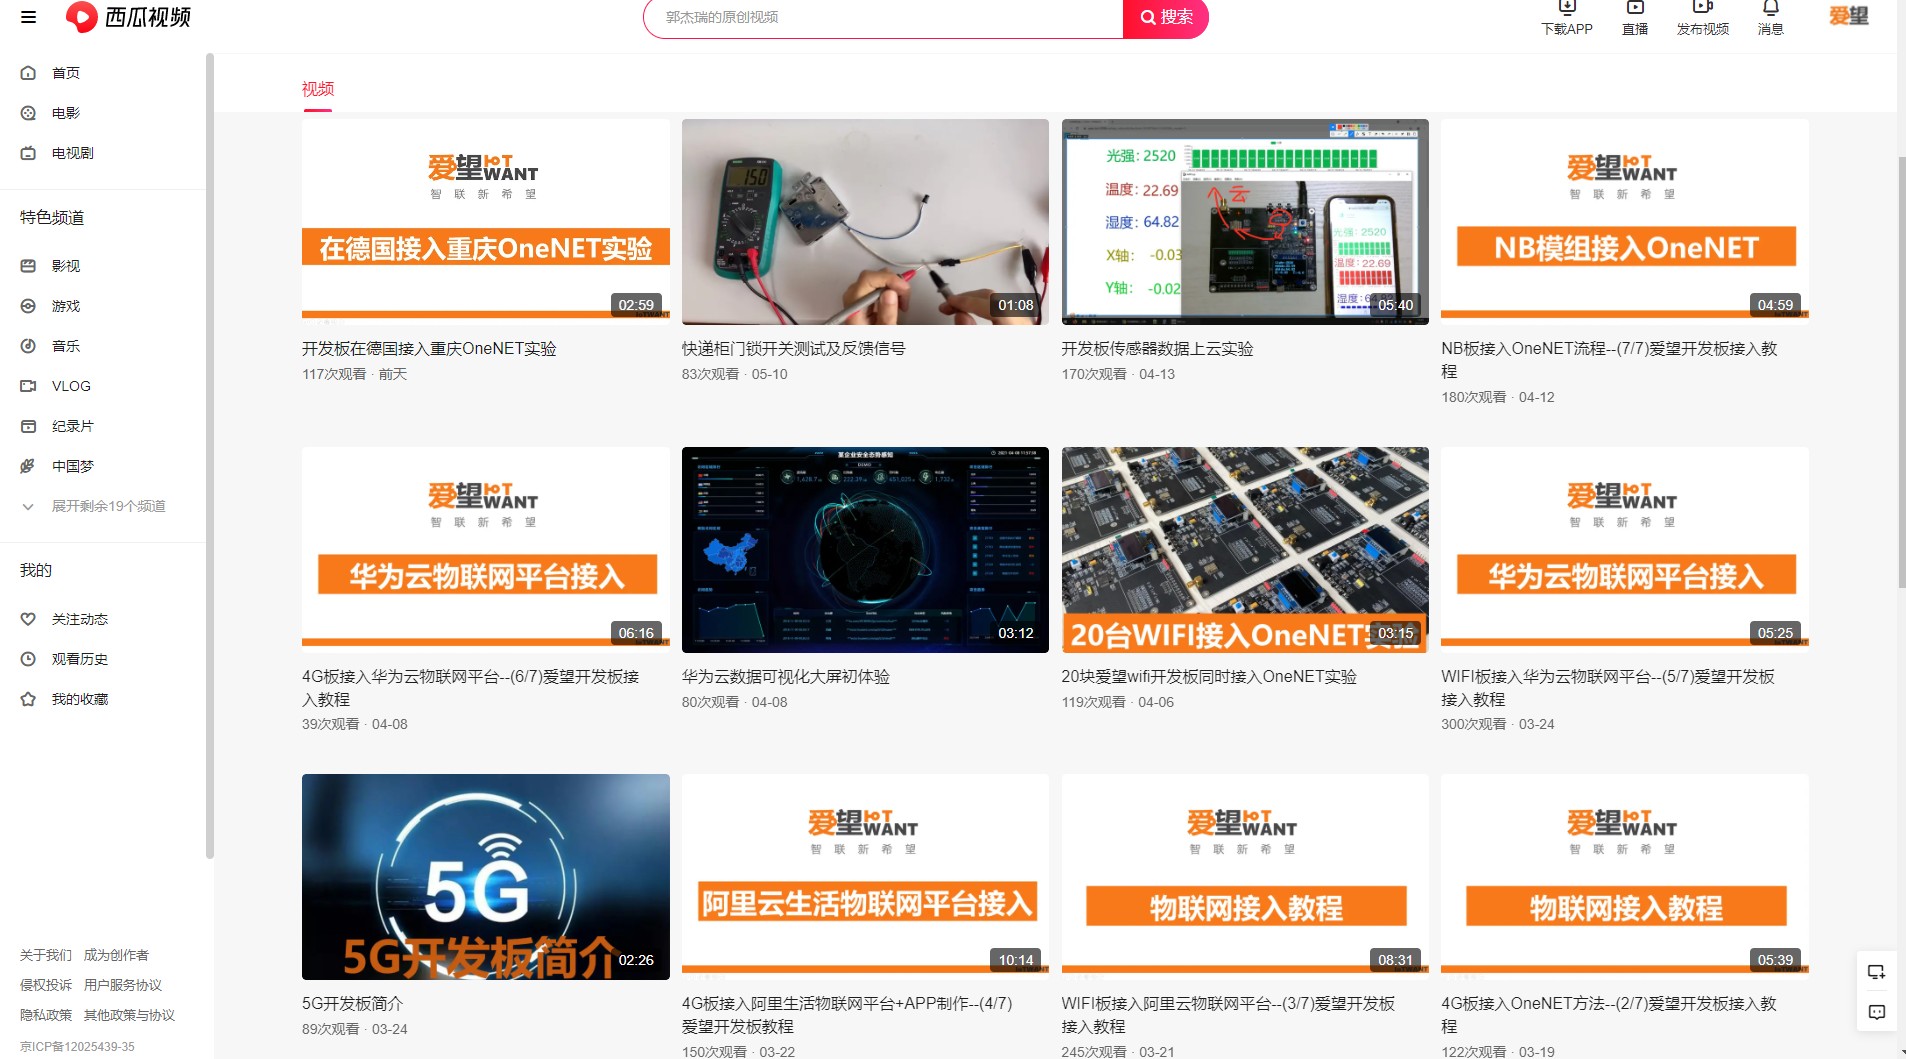Open 首页 in the sidebar
The width and height of the screenshot is (1906, 1059).
(x=66, y=73)
